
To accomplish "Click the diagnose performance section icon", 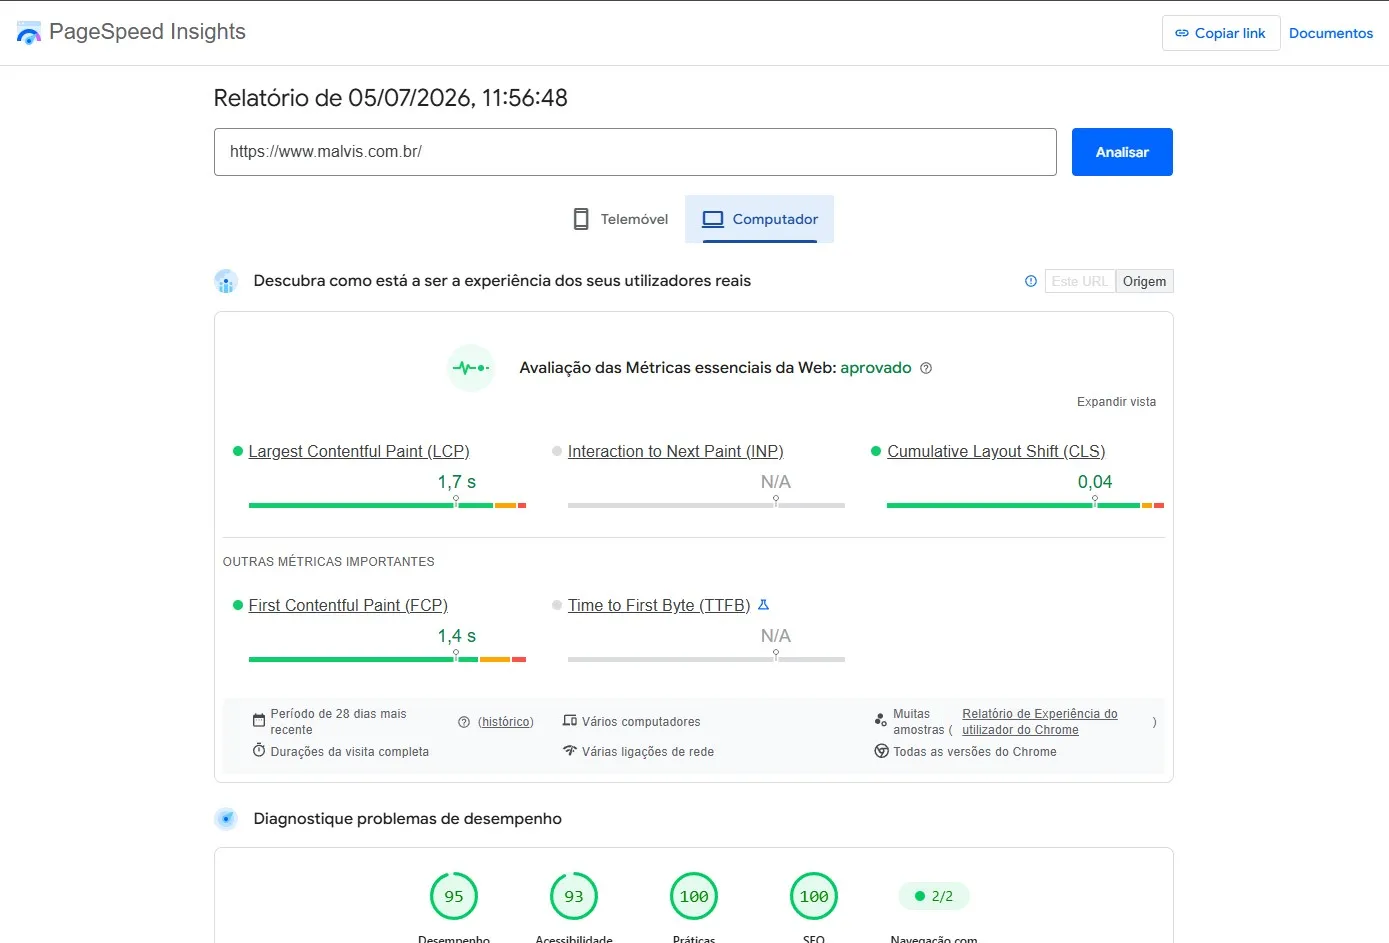I will click(x=226, y=819).
